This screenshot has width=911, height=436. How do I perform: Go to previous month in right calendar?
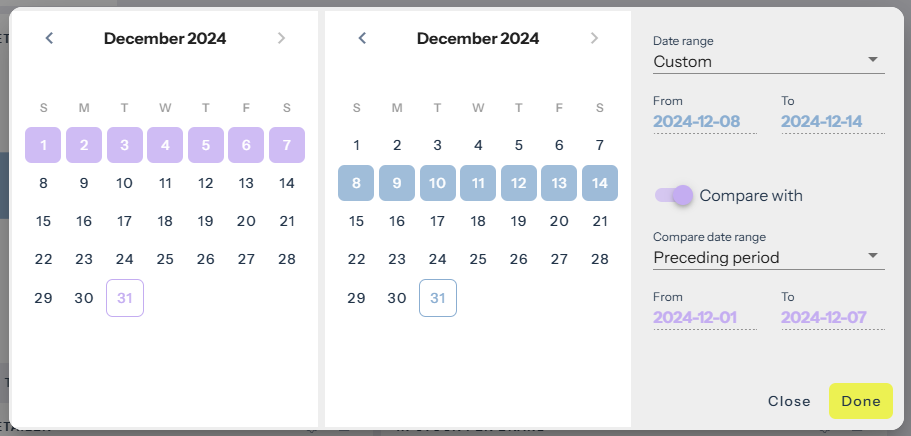(x=362, y=39)
